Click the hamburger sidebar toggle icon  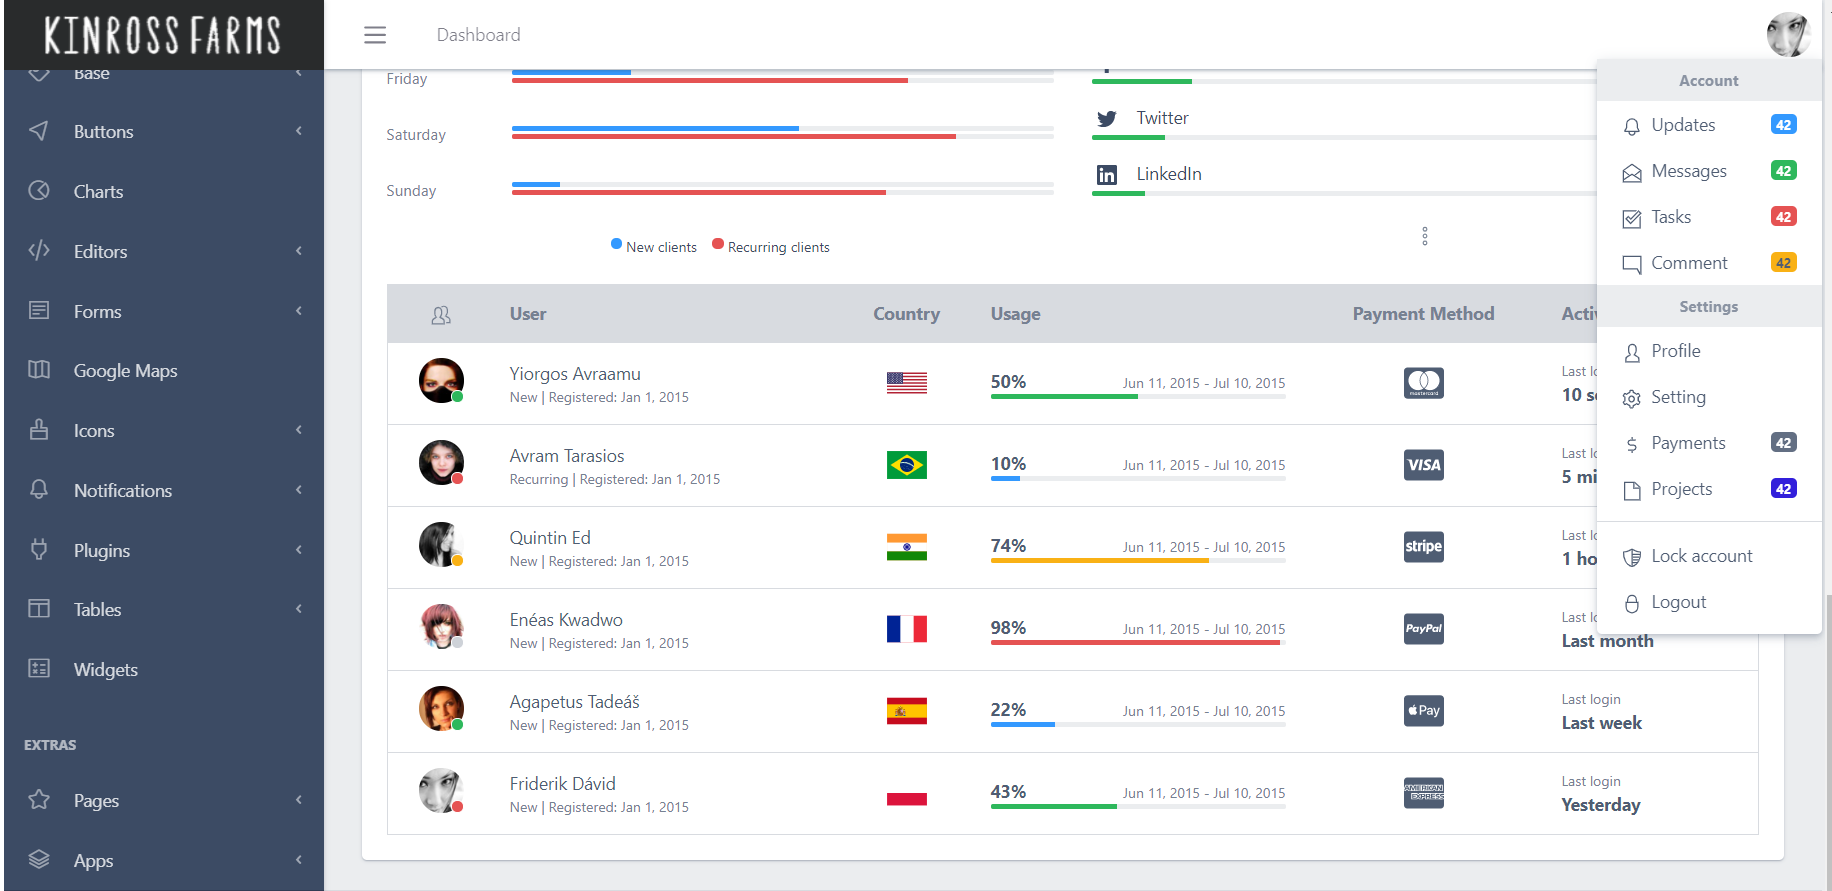[375, 35]
